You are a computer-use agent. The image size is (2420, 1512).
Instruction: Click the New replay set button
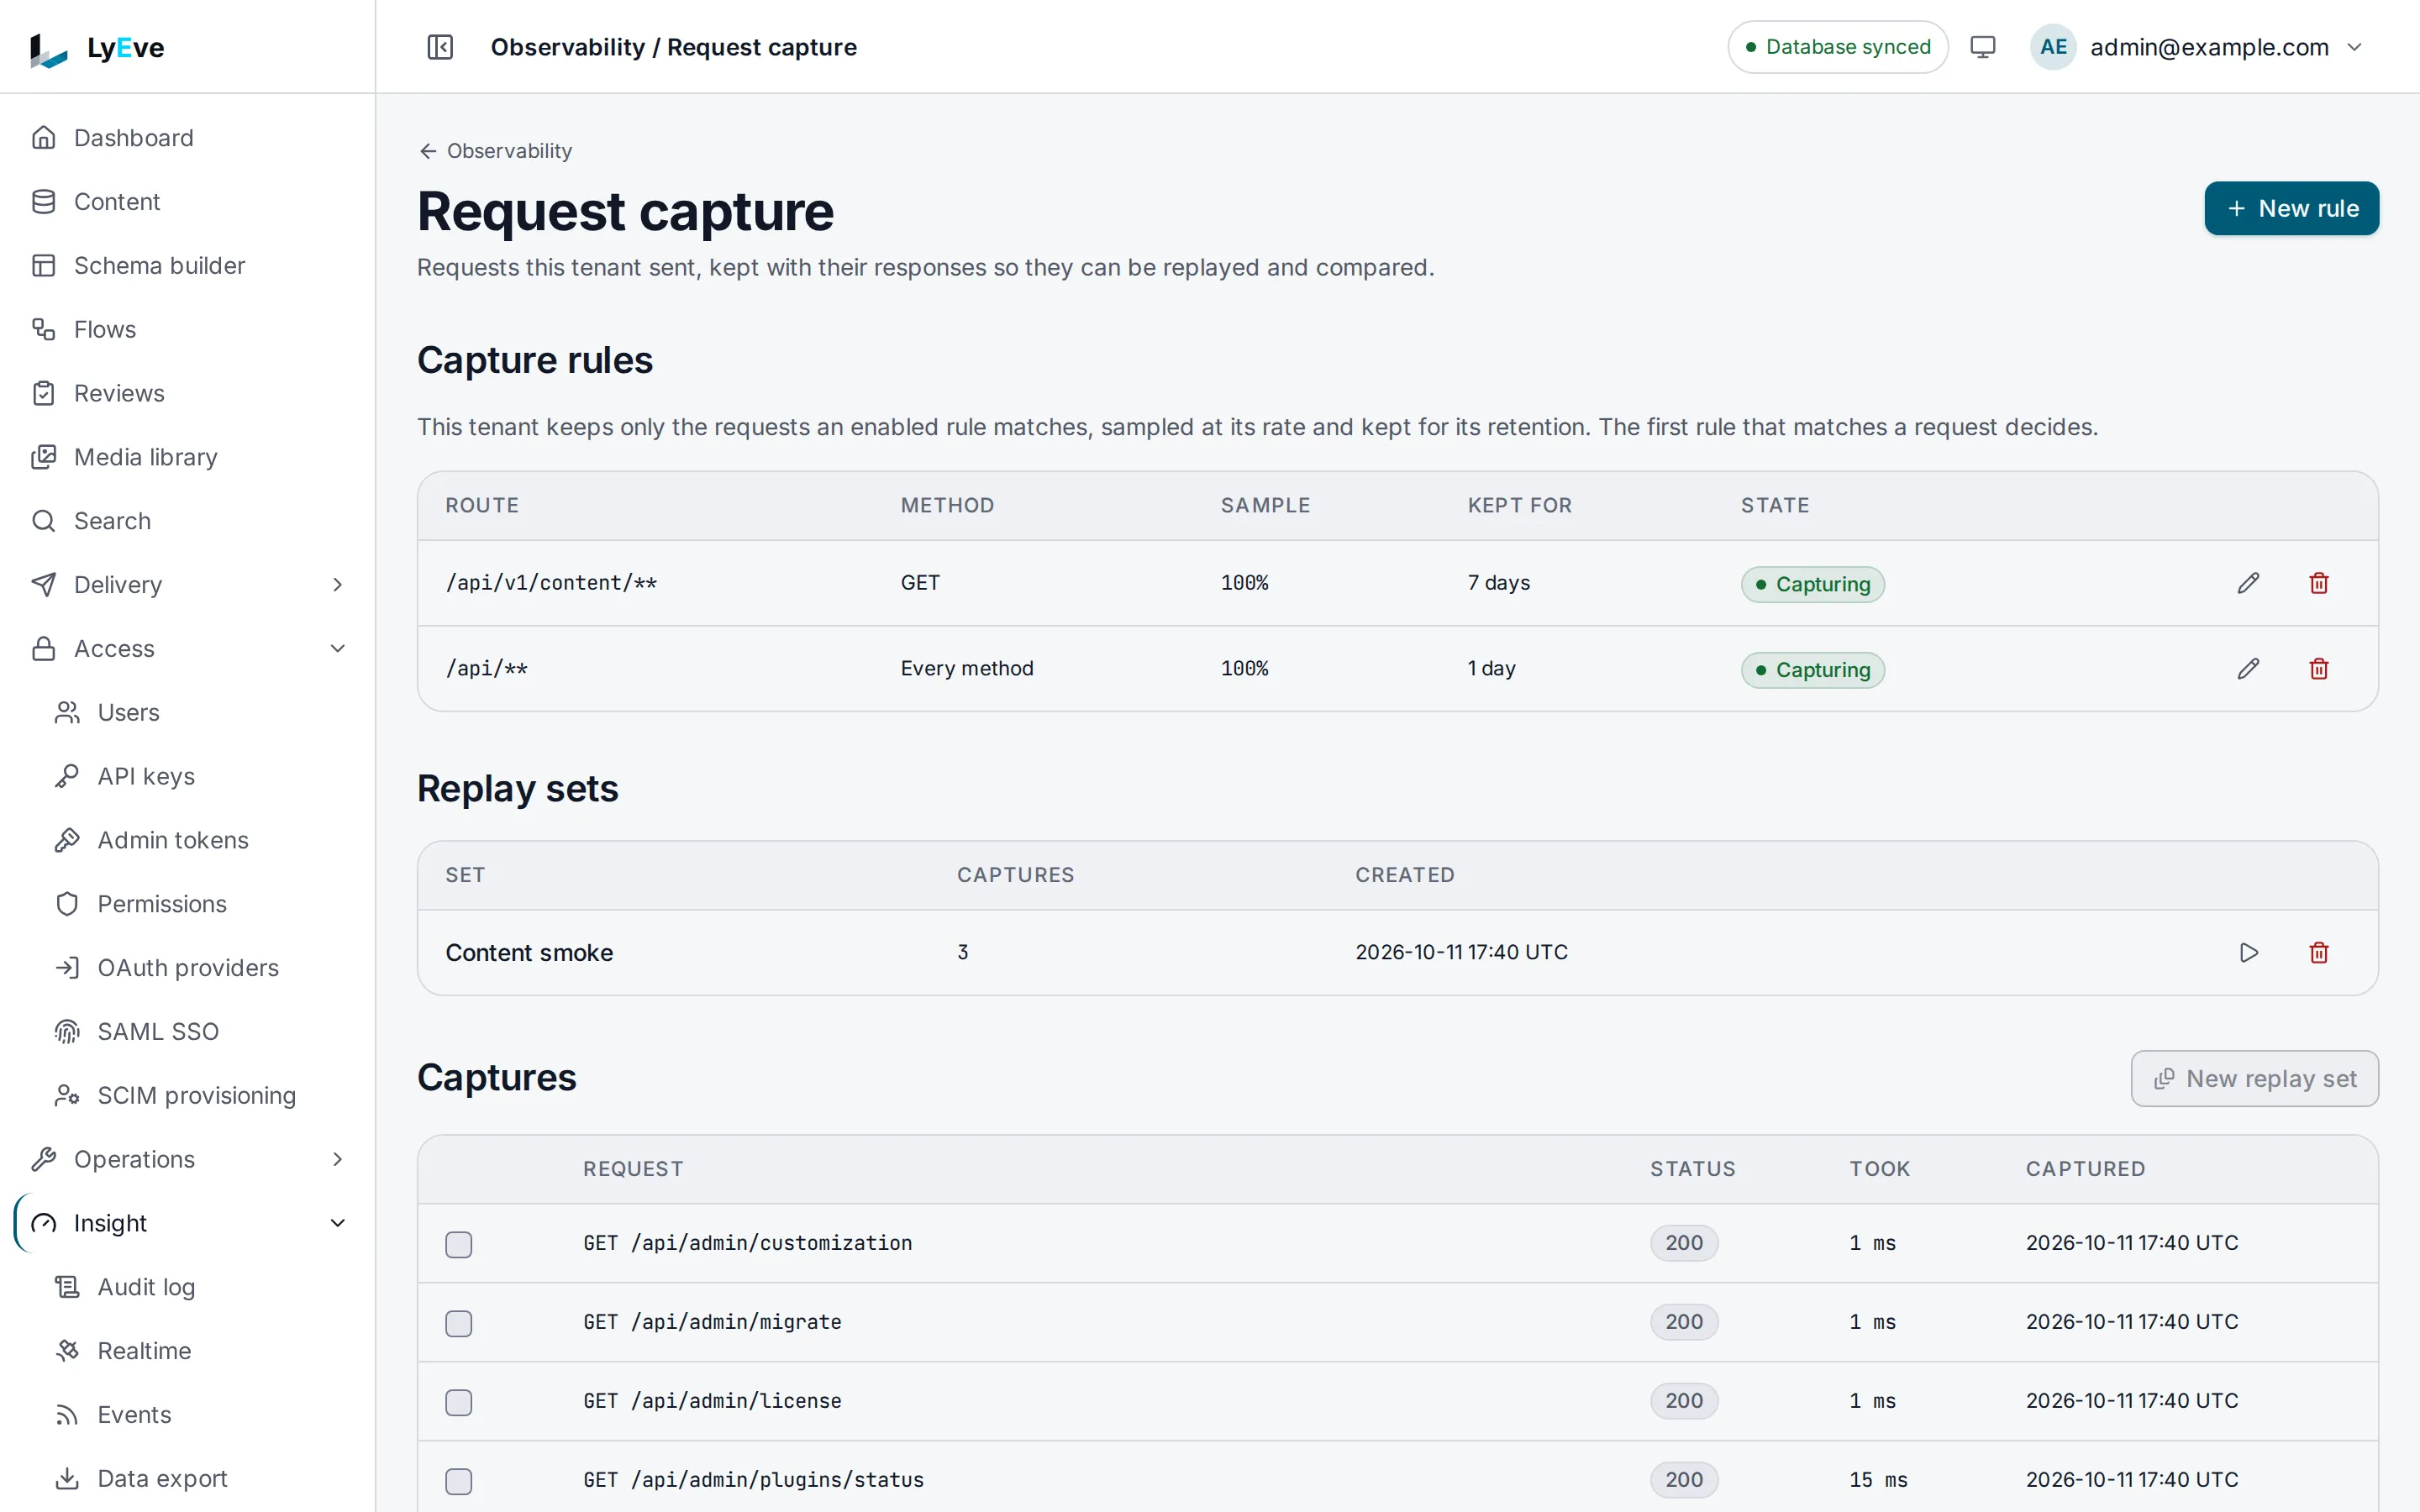2254,1079
